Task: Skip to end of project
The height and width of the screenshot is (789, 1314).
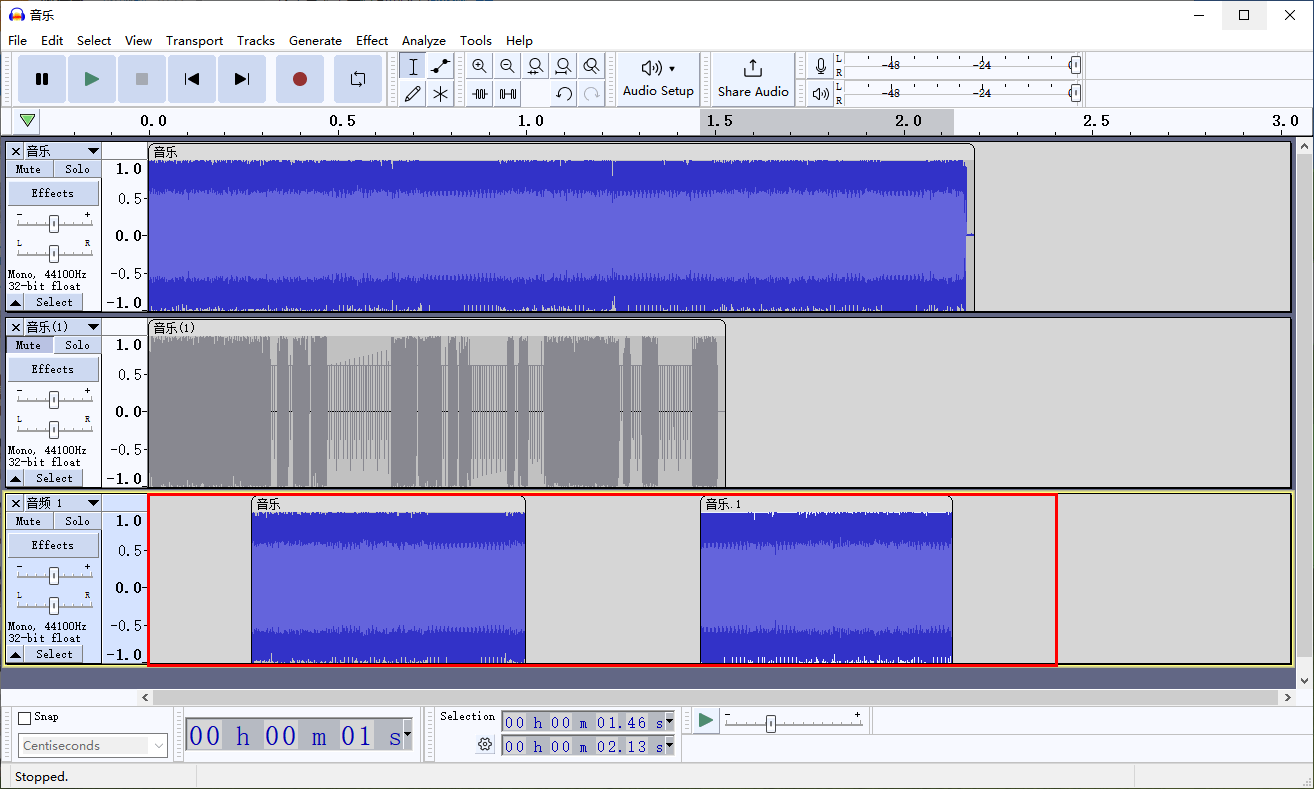Action: [x=242, y=79]
